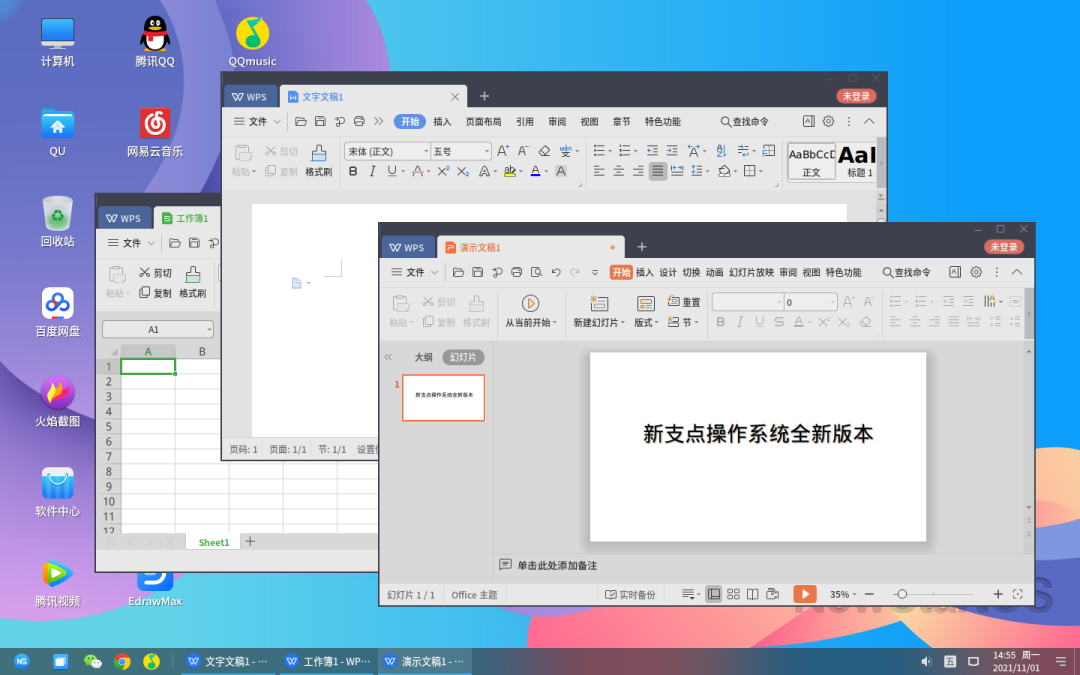Collapse the Presentation ribbon with chevron
Screen dimensions: 1080x675
pyautogui.click(x=1017, y=272)
